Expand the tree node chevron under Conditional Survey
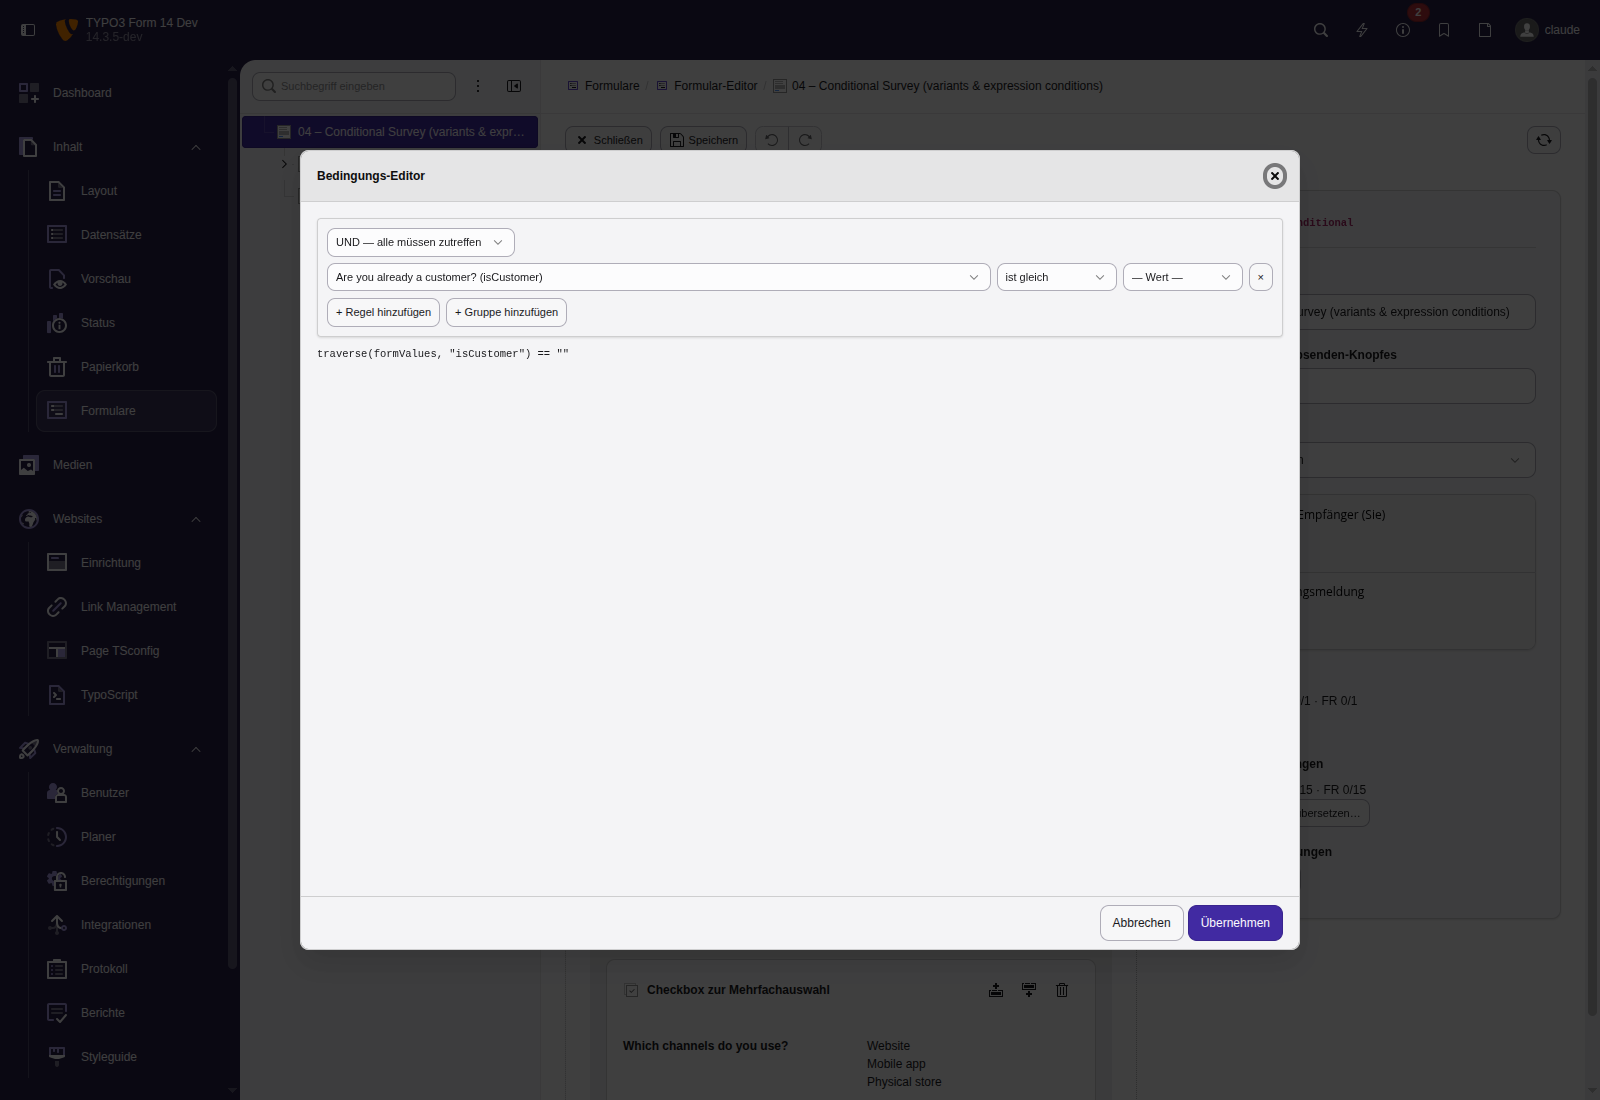The image size is (1600, 1100). (284, 164)
